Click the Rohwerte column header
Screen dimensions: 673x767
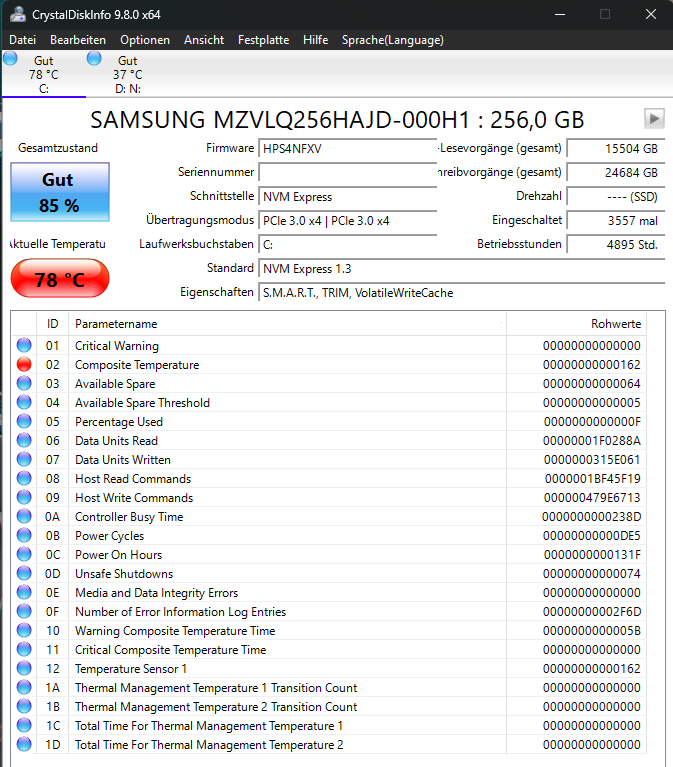click(577, 324)
